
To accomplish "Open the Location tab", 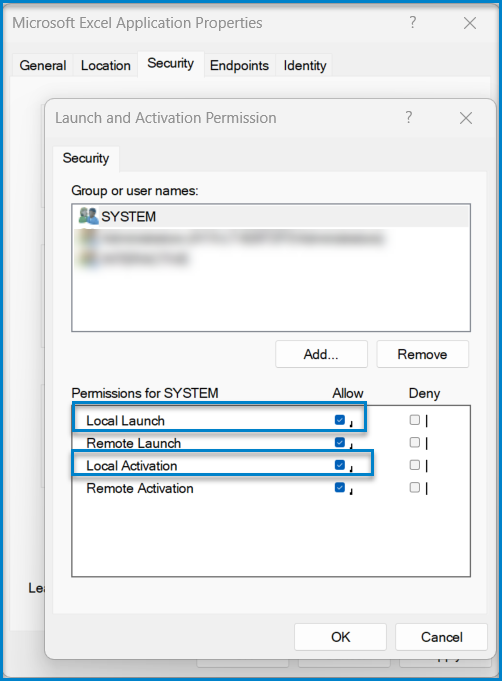I will (106, 65).
